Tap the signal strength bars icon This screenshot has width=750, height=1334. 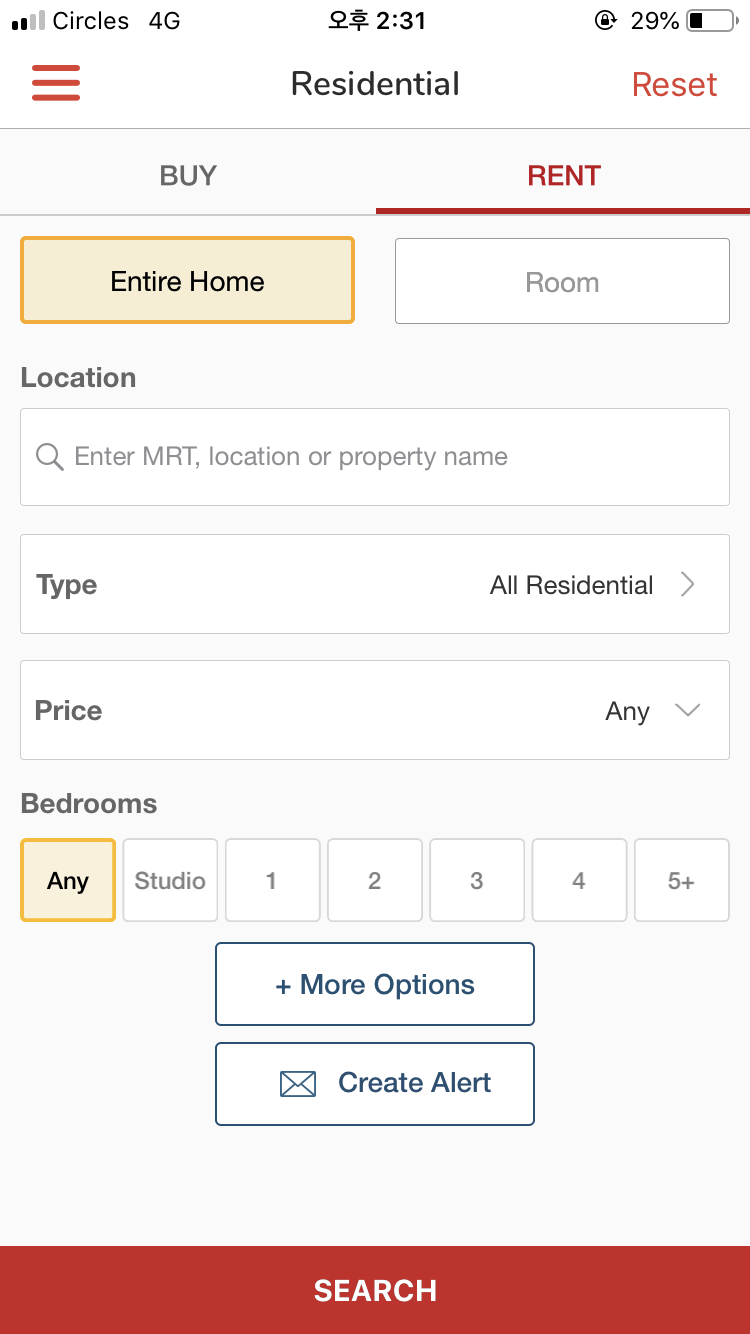28,21
